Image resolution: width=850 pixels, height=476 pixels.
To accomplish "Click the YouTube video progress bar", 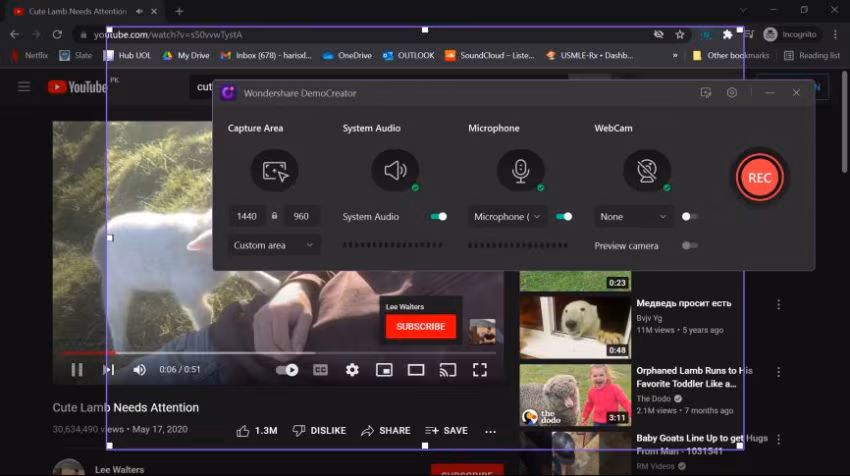I will tap(278, 353).
